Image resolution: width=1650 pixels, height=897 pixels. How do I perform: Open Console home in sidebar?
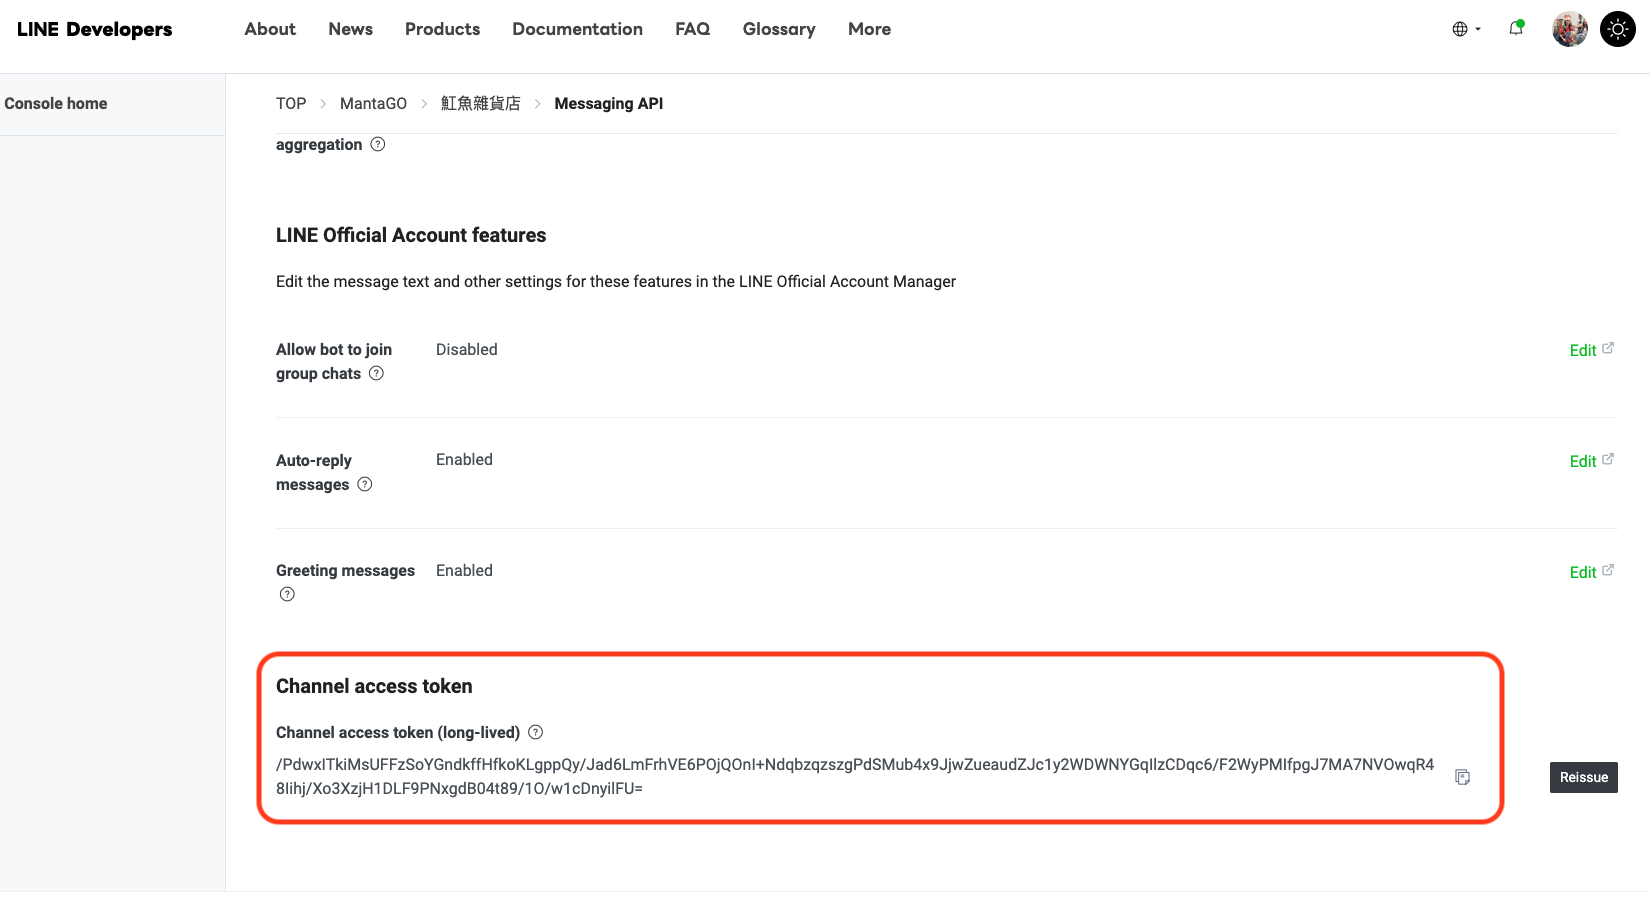(x=56, y=103)
